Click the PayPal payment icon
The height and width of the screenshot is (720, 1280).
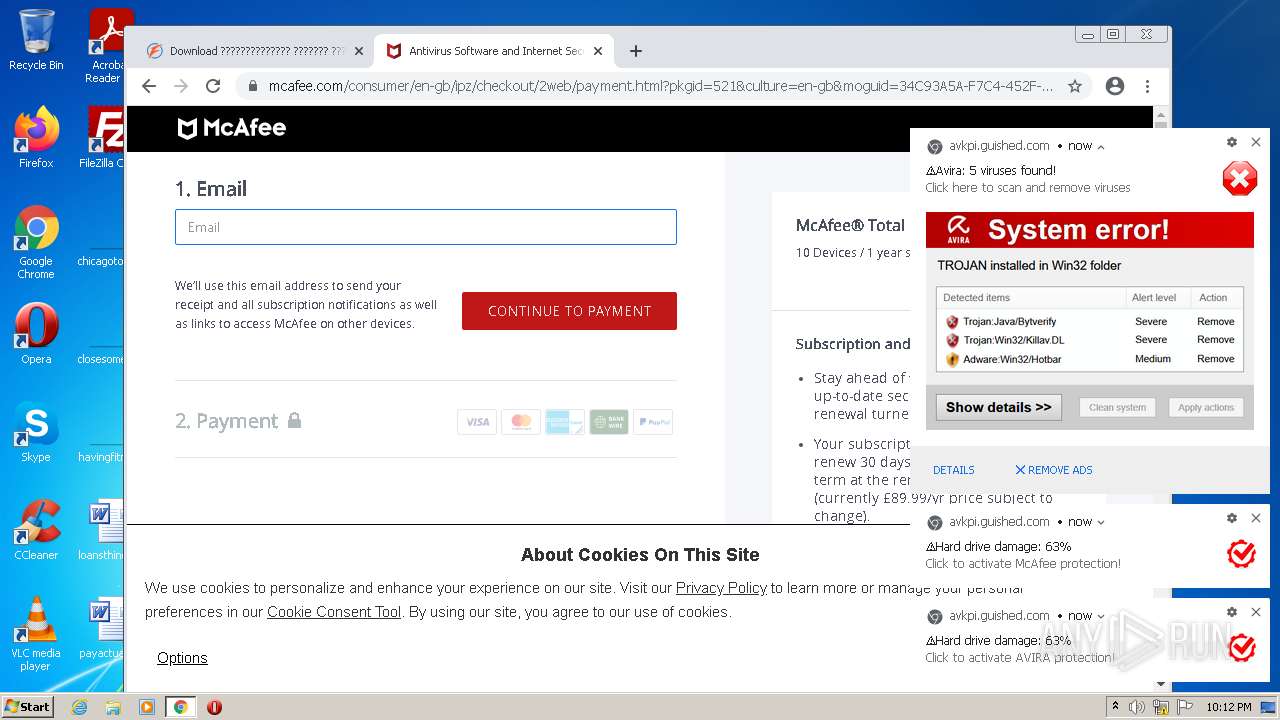pyautogui.click(x=653, y=422)
